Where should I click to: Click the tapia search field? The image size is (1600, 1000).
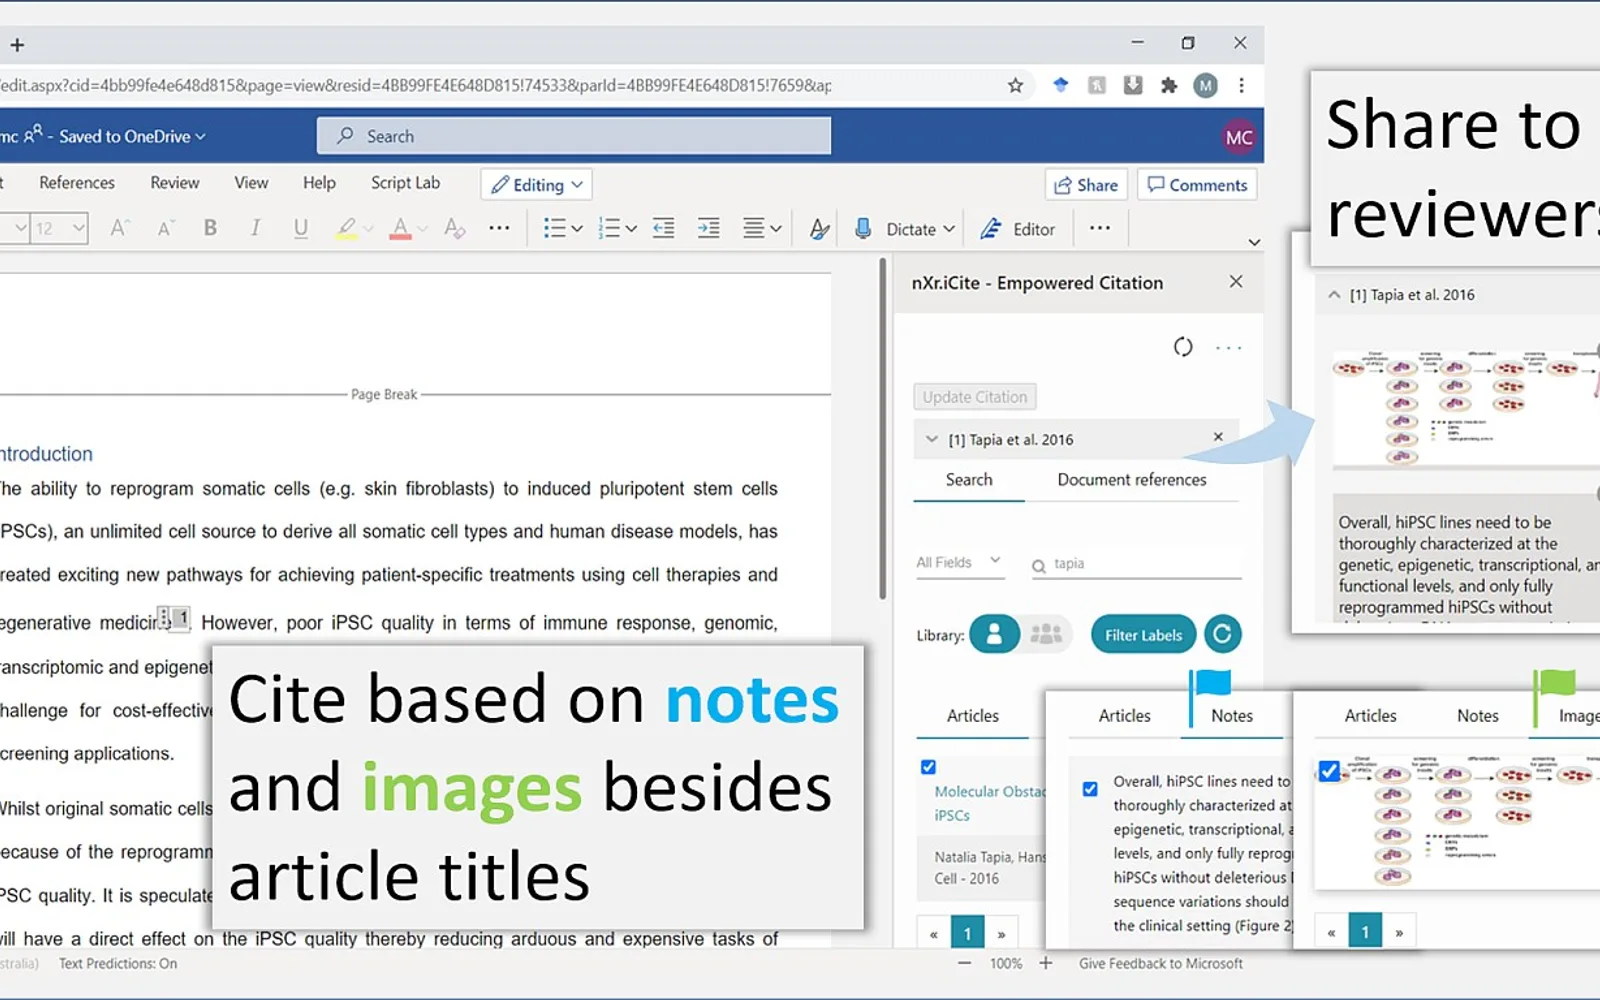1136,564
